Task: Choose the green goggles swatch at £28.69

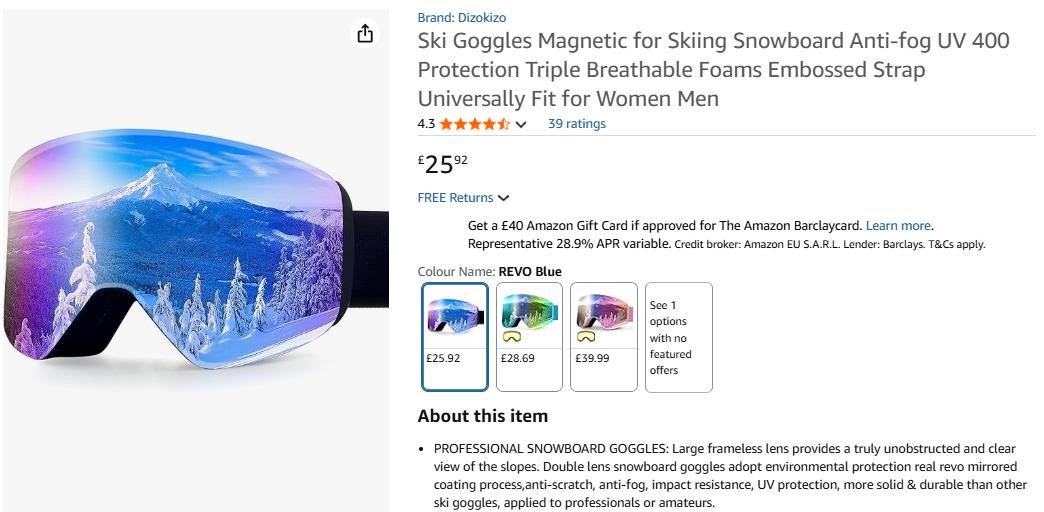Action: tap(529, 337)
